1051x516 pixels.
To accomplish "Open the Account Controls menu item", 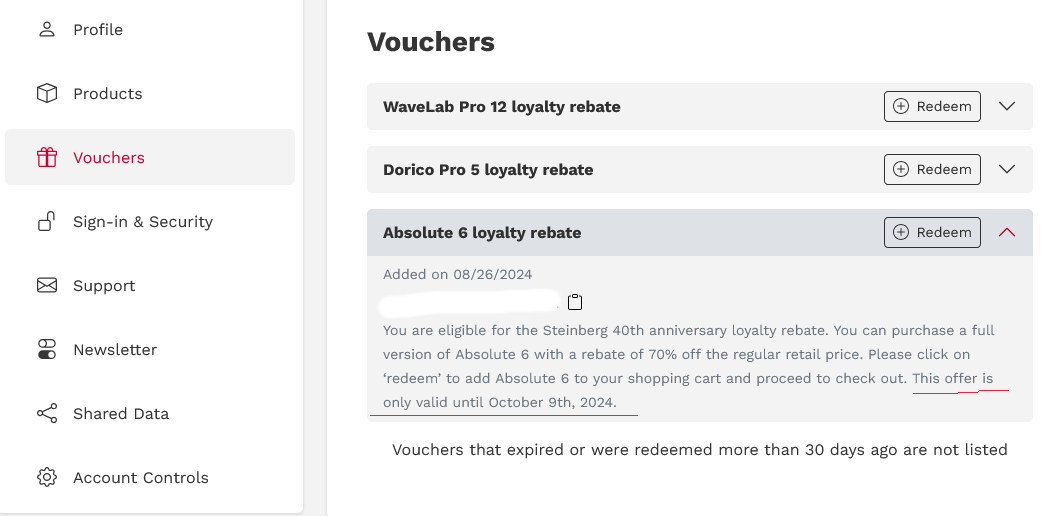I will tap(140, 478).
